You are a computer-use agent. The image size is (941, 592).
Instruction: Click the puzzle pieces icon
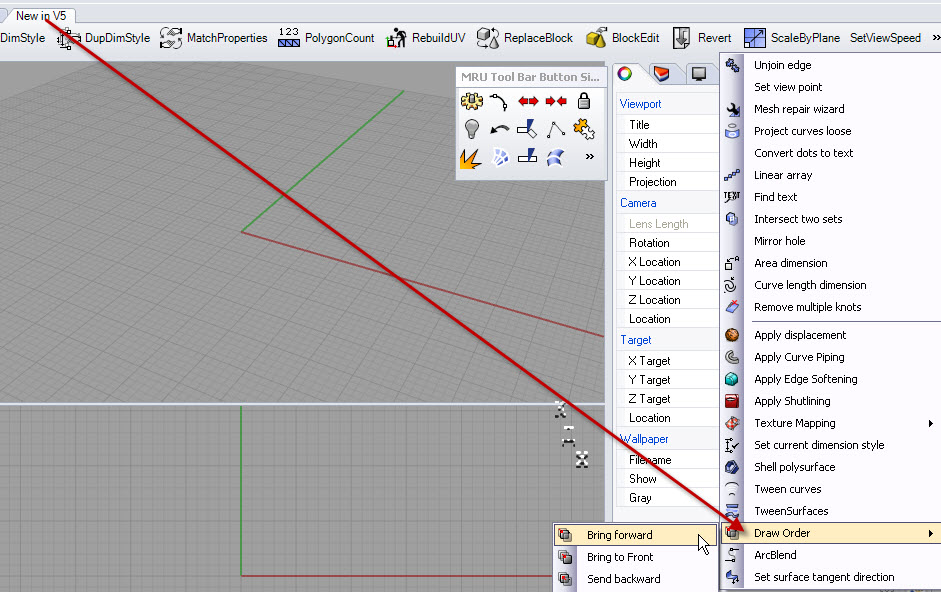(585, 129)
